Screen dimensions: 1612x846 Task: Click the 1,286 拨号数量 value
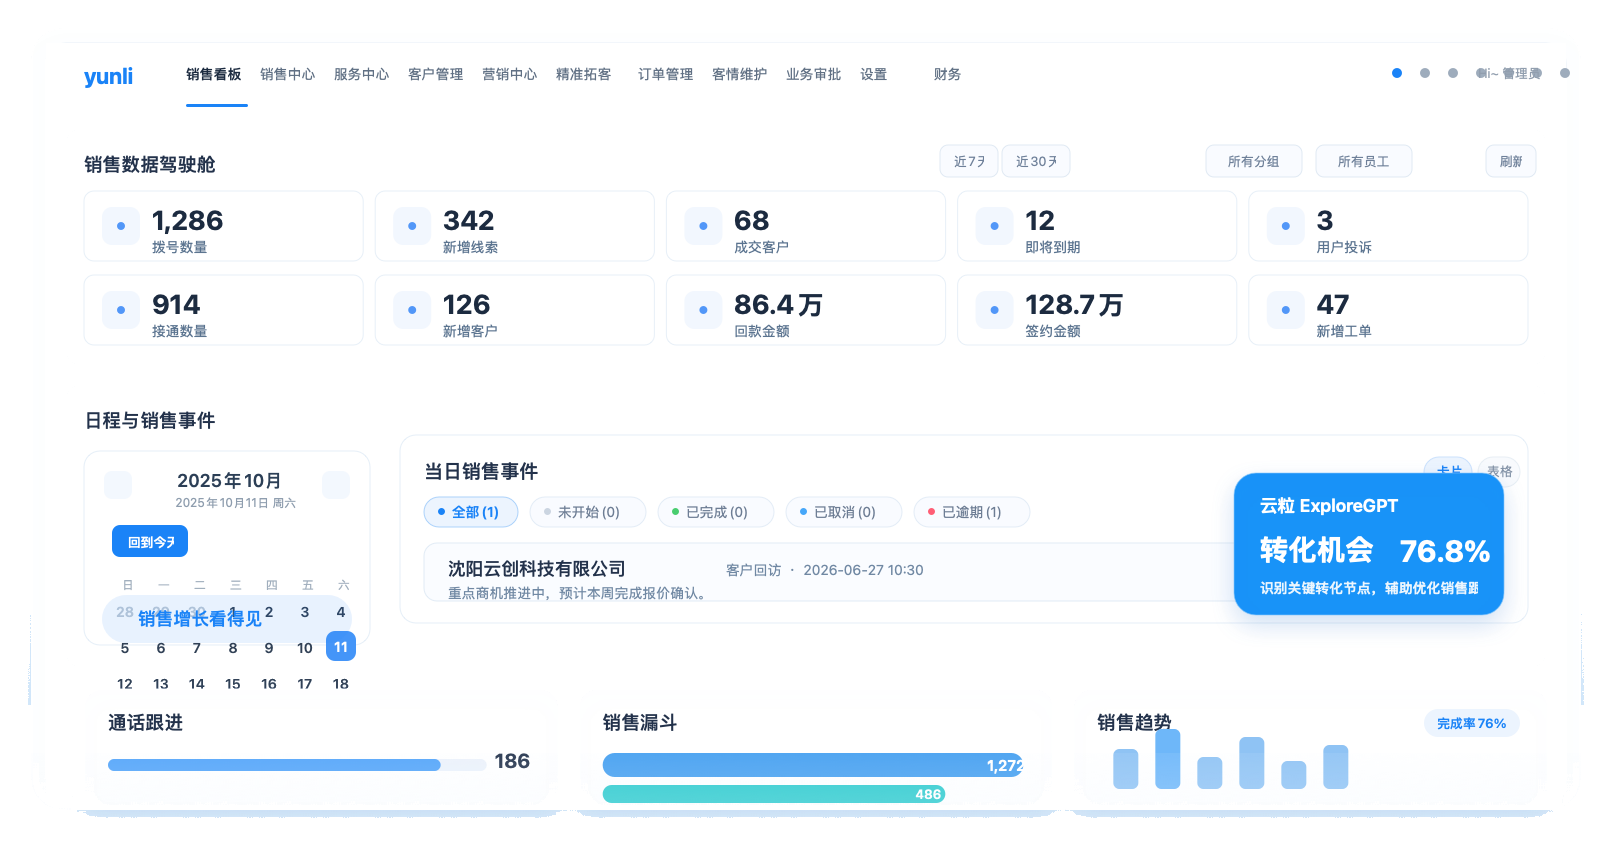coord(188,221)
